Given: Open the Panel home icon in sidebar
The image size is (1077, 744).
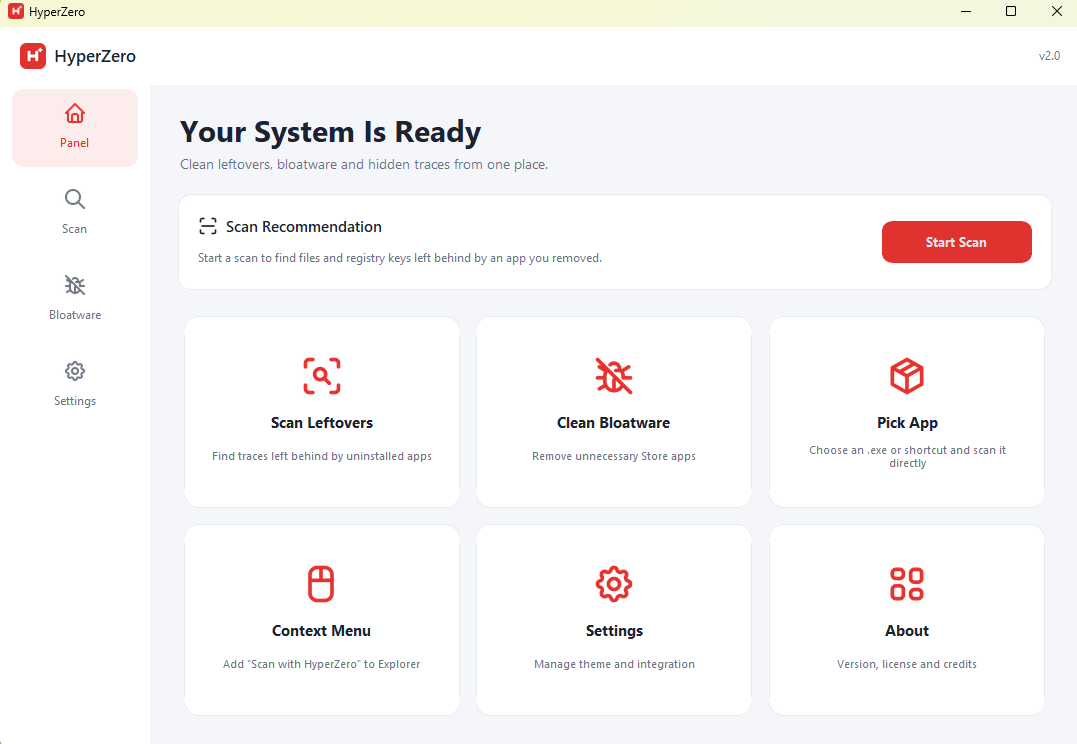Looking at the screenshot, I should coord(75,113).
